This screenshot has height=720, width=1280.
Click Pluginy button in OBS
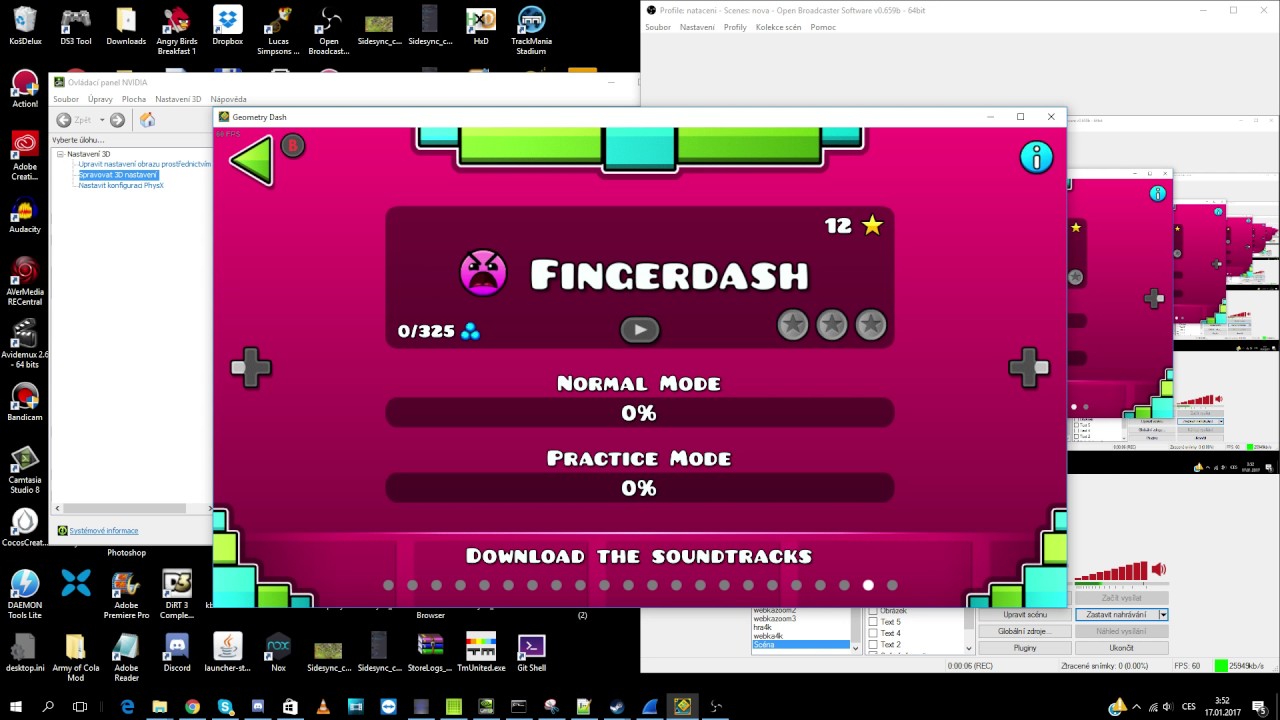pyautogui.click(x=1025, y=648)
